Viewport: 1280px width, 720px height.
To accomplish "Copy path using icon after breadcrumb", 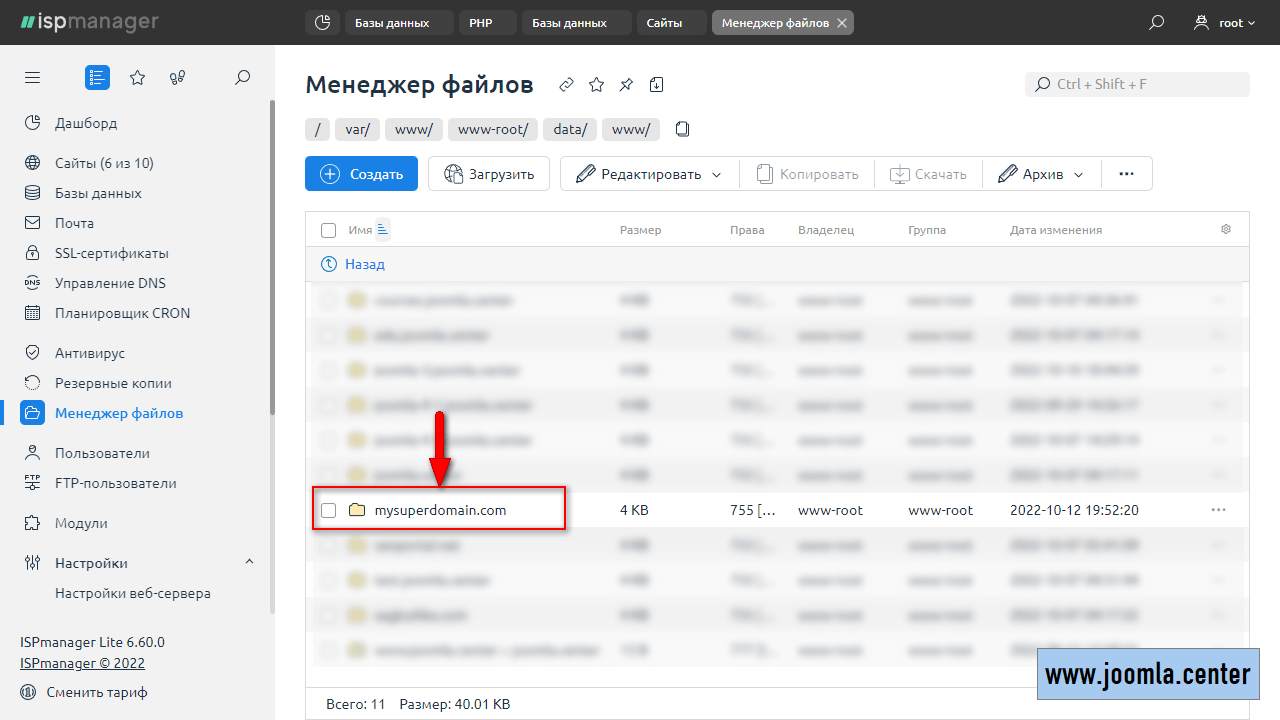I will (683, 129).
